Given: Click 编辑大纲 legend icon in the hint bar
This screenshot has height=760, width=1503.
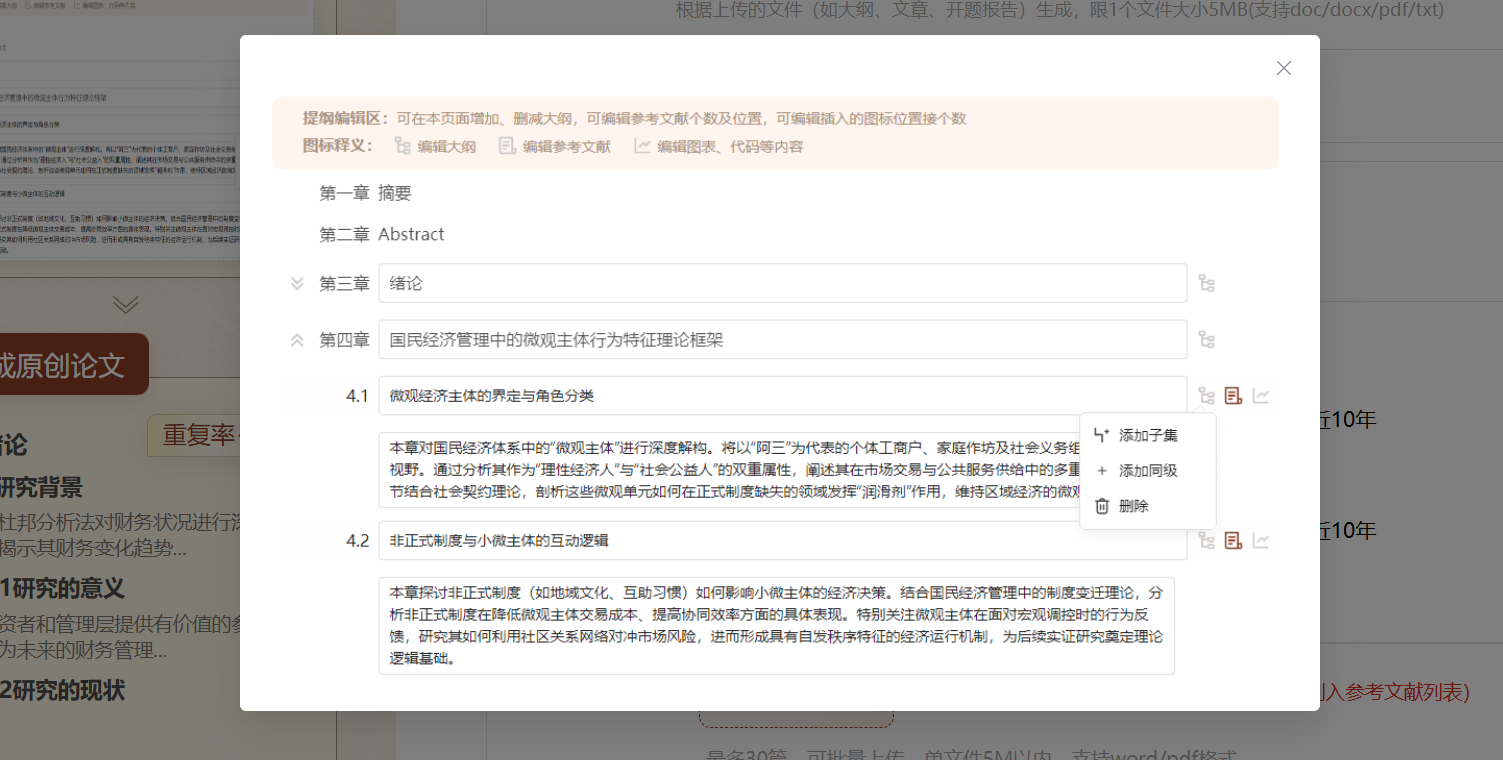Looking at the screenshot, I should tap(403, 146).
